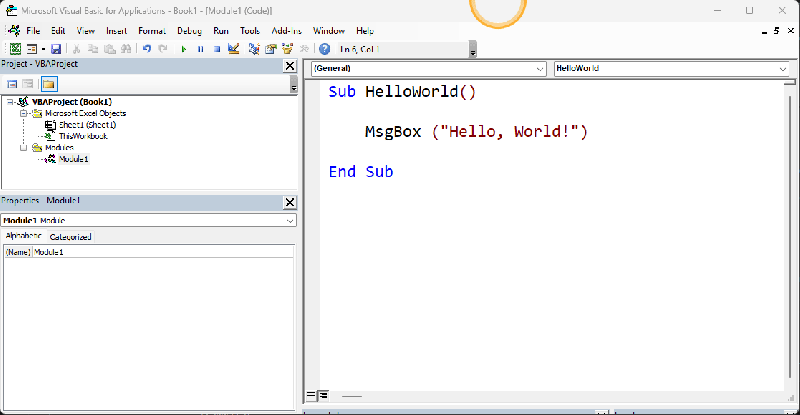The width and height of the screenshot is (800, 415).
Task: Open the File menu
Action: point(33,31)
